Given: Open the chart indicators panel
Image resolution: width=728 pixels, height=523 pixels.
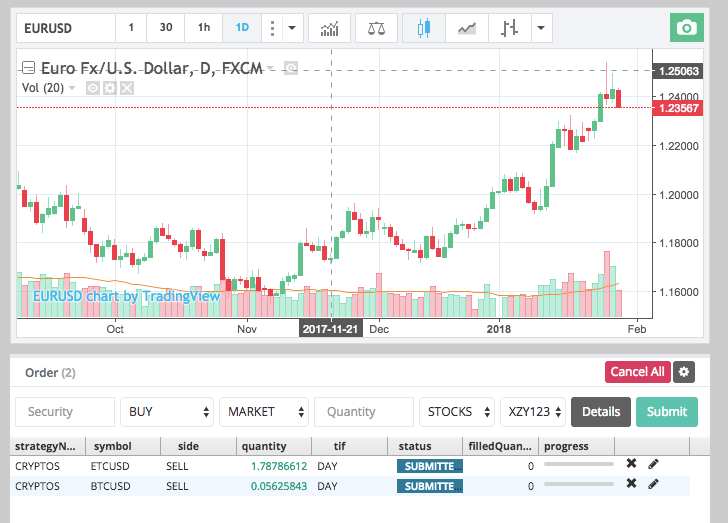Looking at the screenshot, I should pos(329,27).
